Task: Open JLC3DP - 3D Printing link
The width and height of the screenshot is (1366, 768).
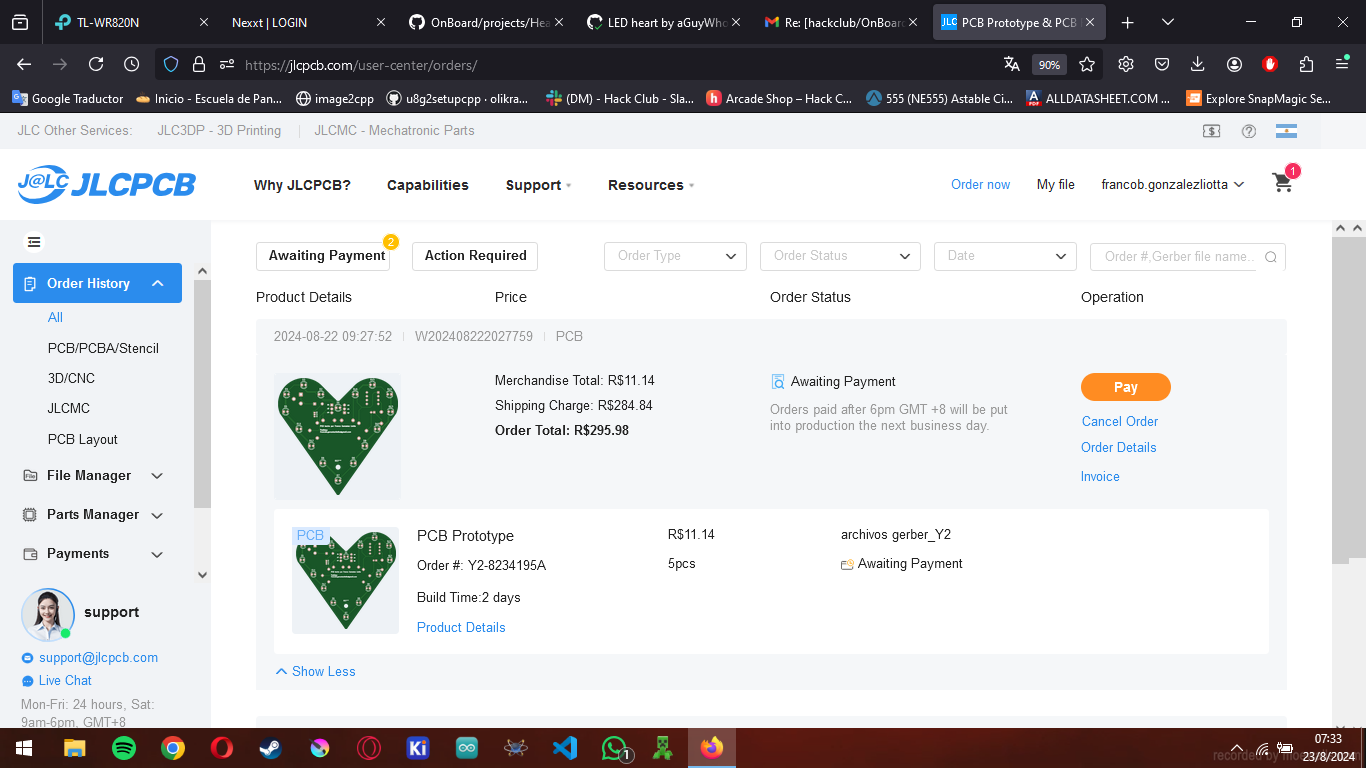Action: tap(219, 130)
